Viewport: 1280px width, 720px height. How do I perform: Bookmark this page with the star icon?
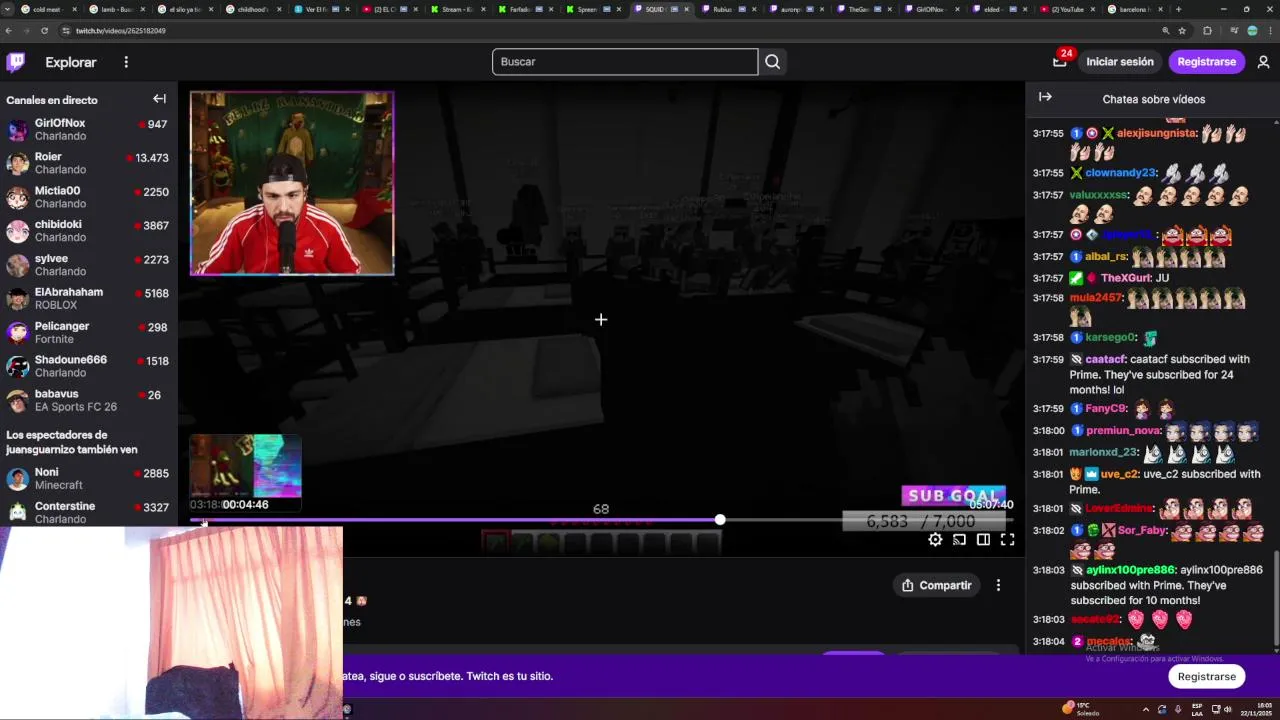click(1182, 31)
